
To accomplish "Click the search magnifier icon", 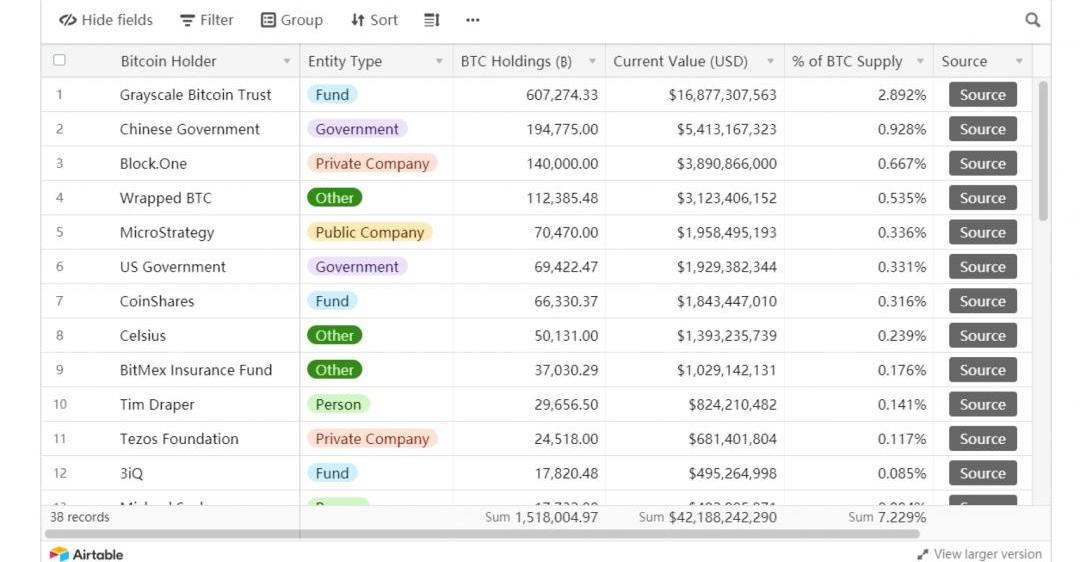I will click(1032, 20).
